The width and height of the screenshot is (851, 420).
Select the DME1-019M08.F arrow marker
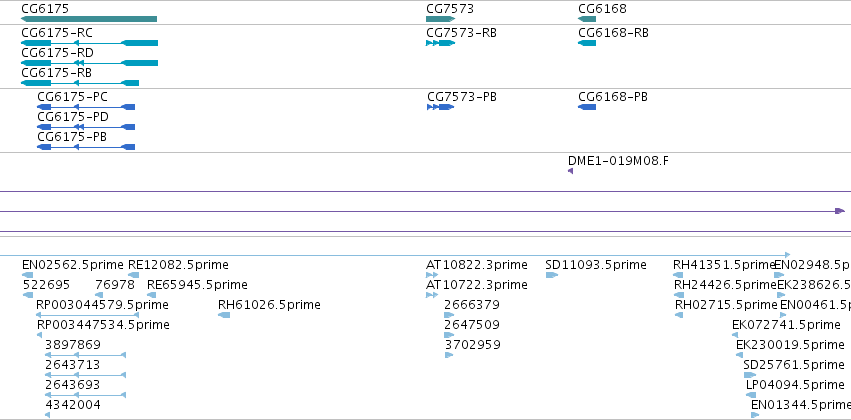pyautogui.click(x=570, y=171)
